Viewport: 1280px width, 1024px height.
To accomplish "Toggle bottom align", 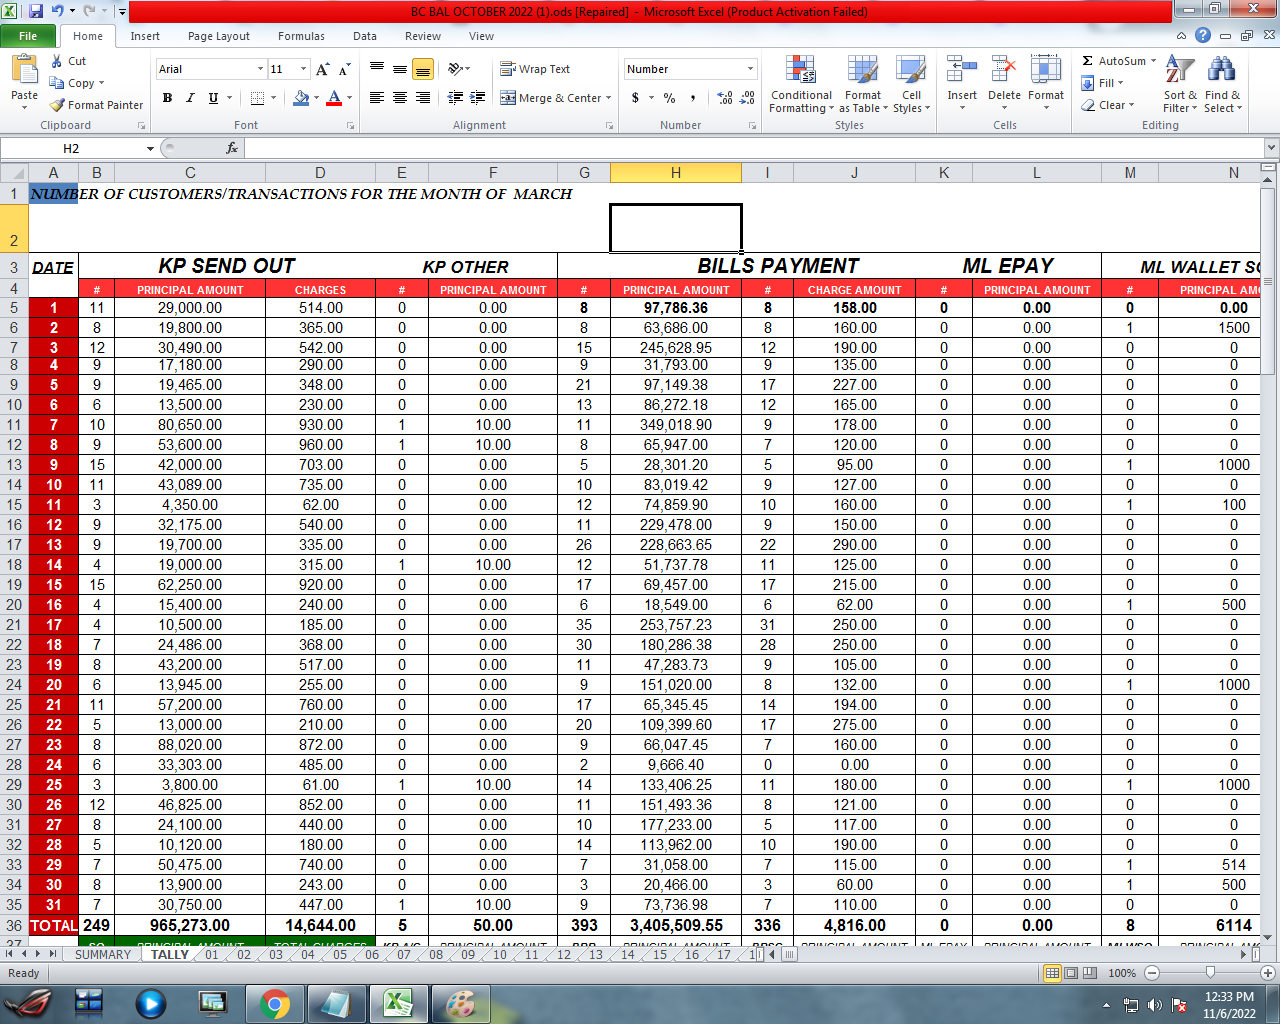I will 423,68.
